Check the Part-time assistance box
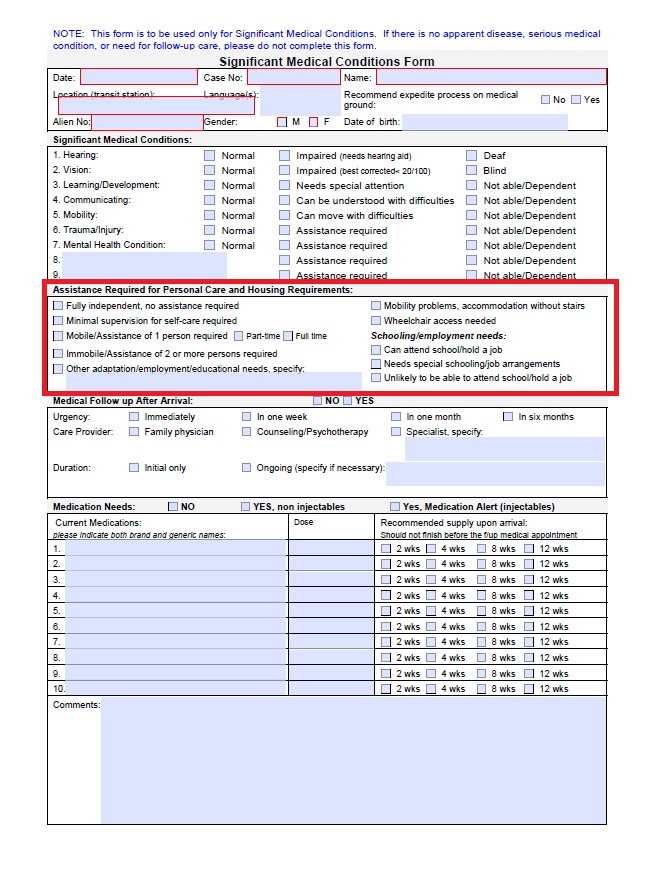Screen dimensions: 671x869 [239, 336]
